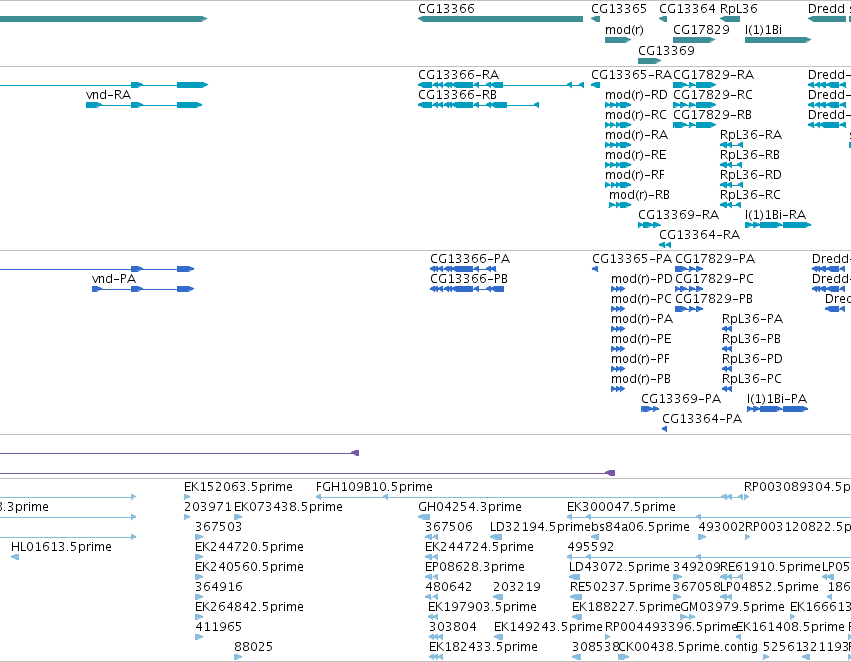Click the CG13366-PA protein label
This screenshot has height=662, width=851.
point(471,259)
